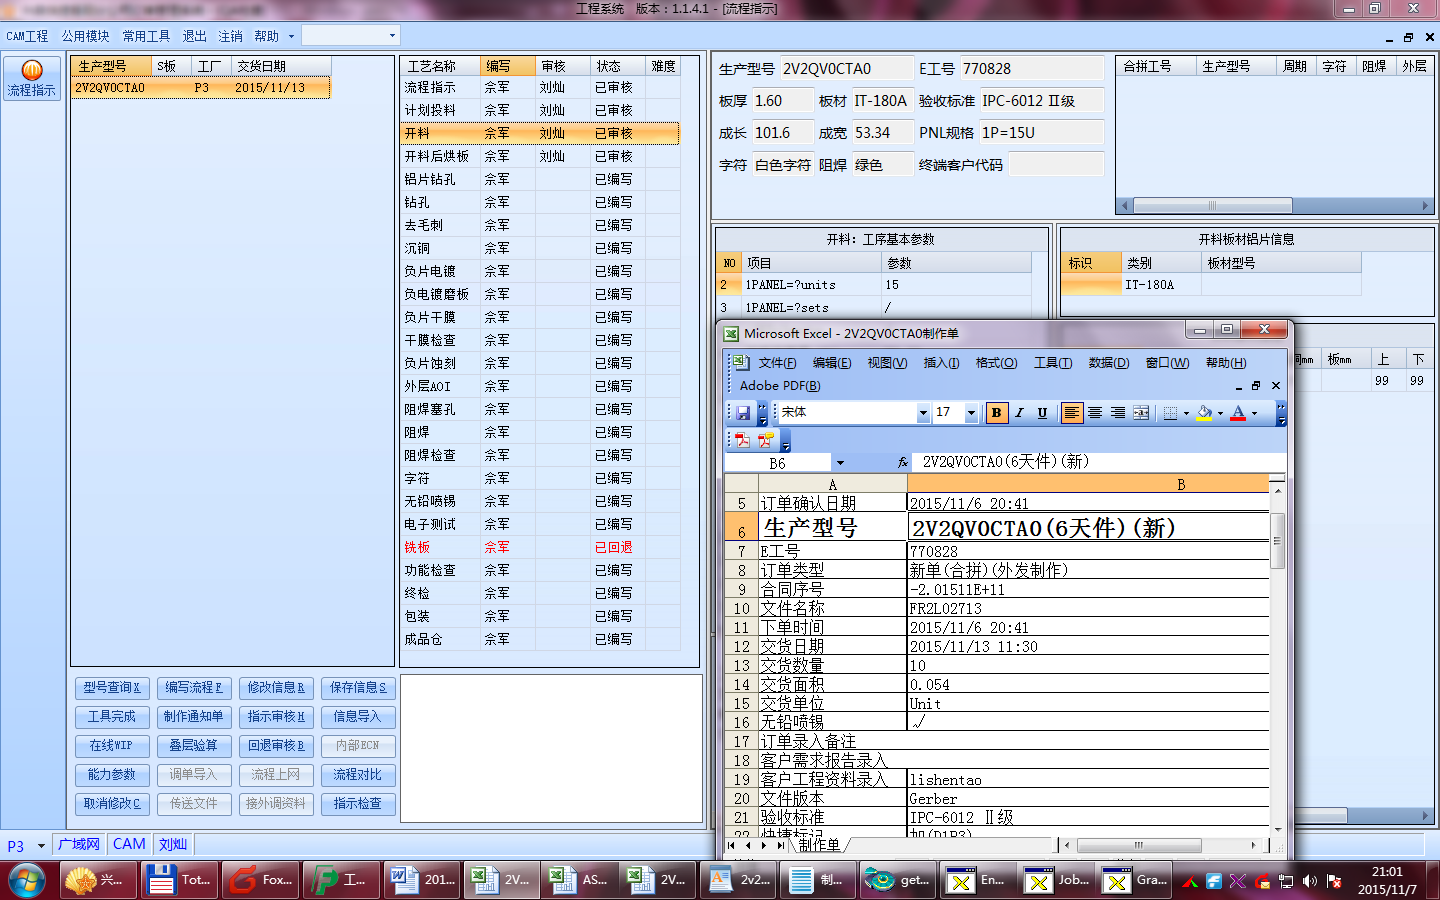Select the 开料 process row
This screenshot has height=900, width=1440.
coord(540,133)
